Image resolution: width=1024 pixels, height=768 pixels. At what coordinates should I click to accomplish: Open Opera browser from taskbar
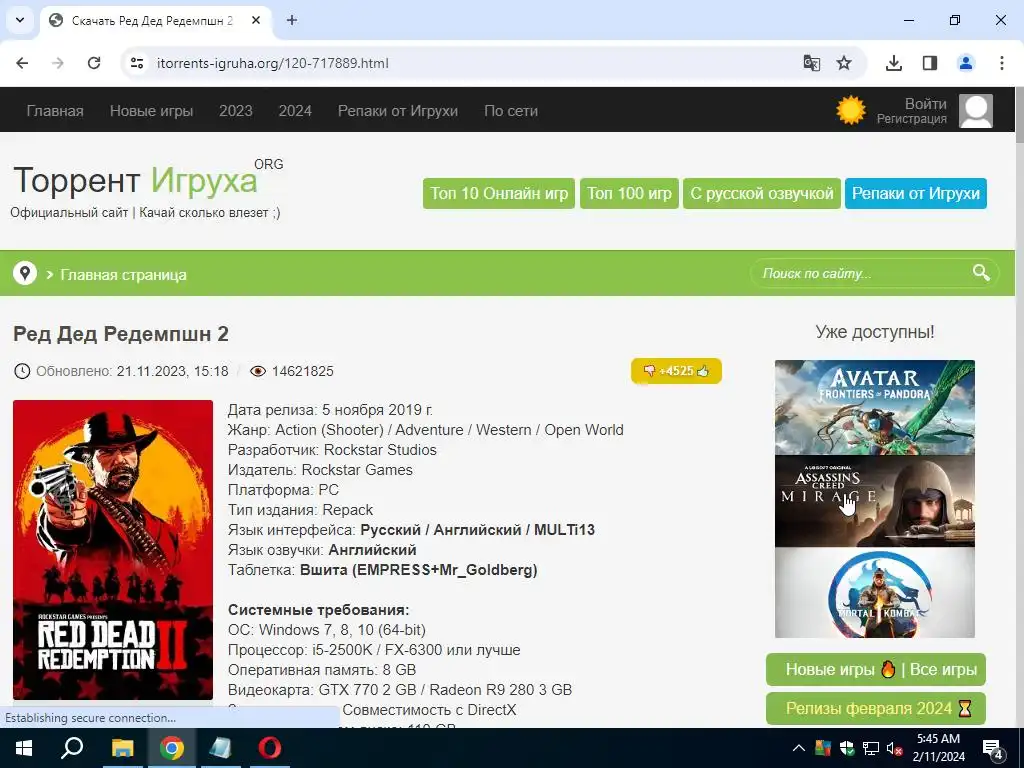270,748
